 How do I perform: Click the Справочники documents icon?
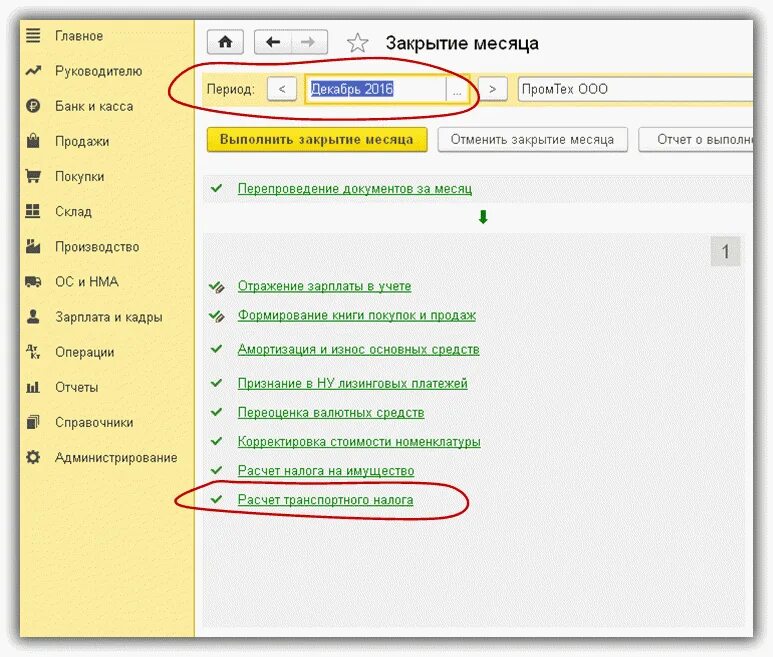(x=33, y=422)
